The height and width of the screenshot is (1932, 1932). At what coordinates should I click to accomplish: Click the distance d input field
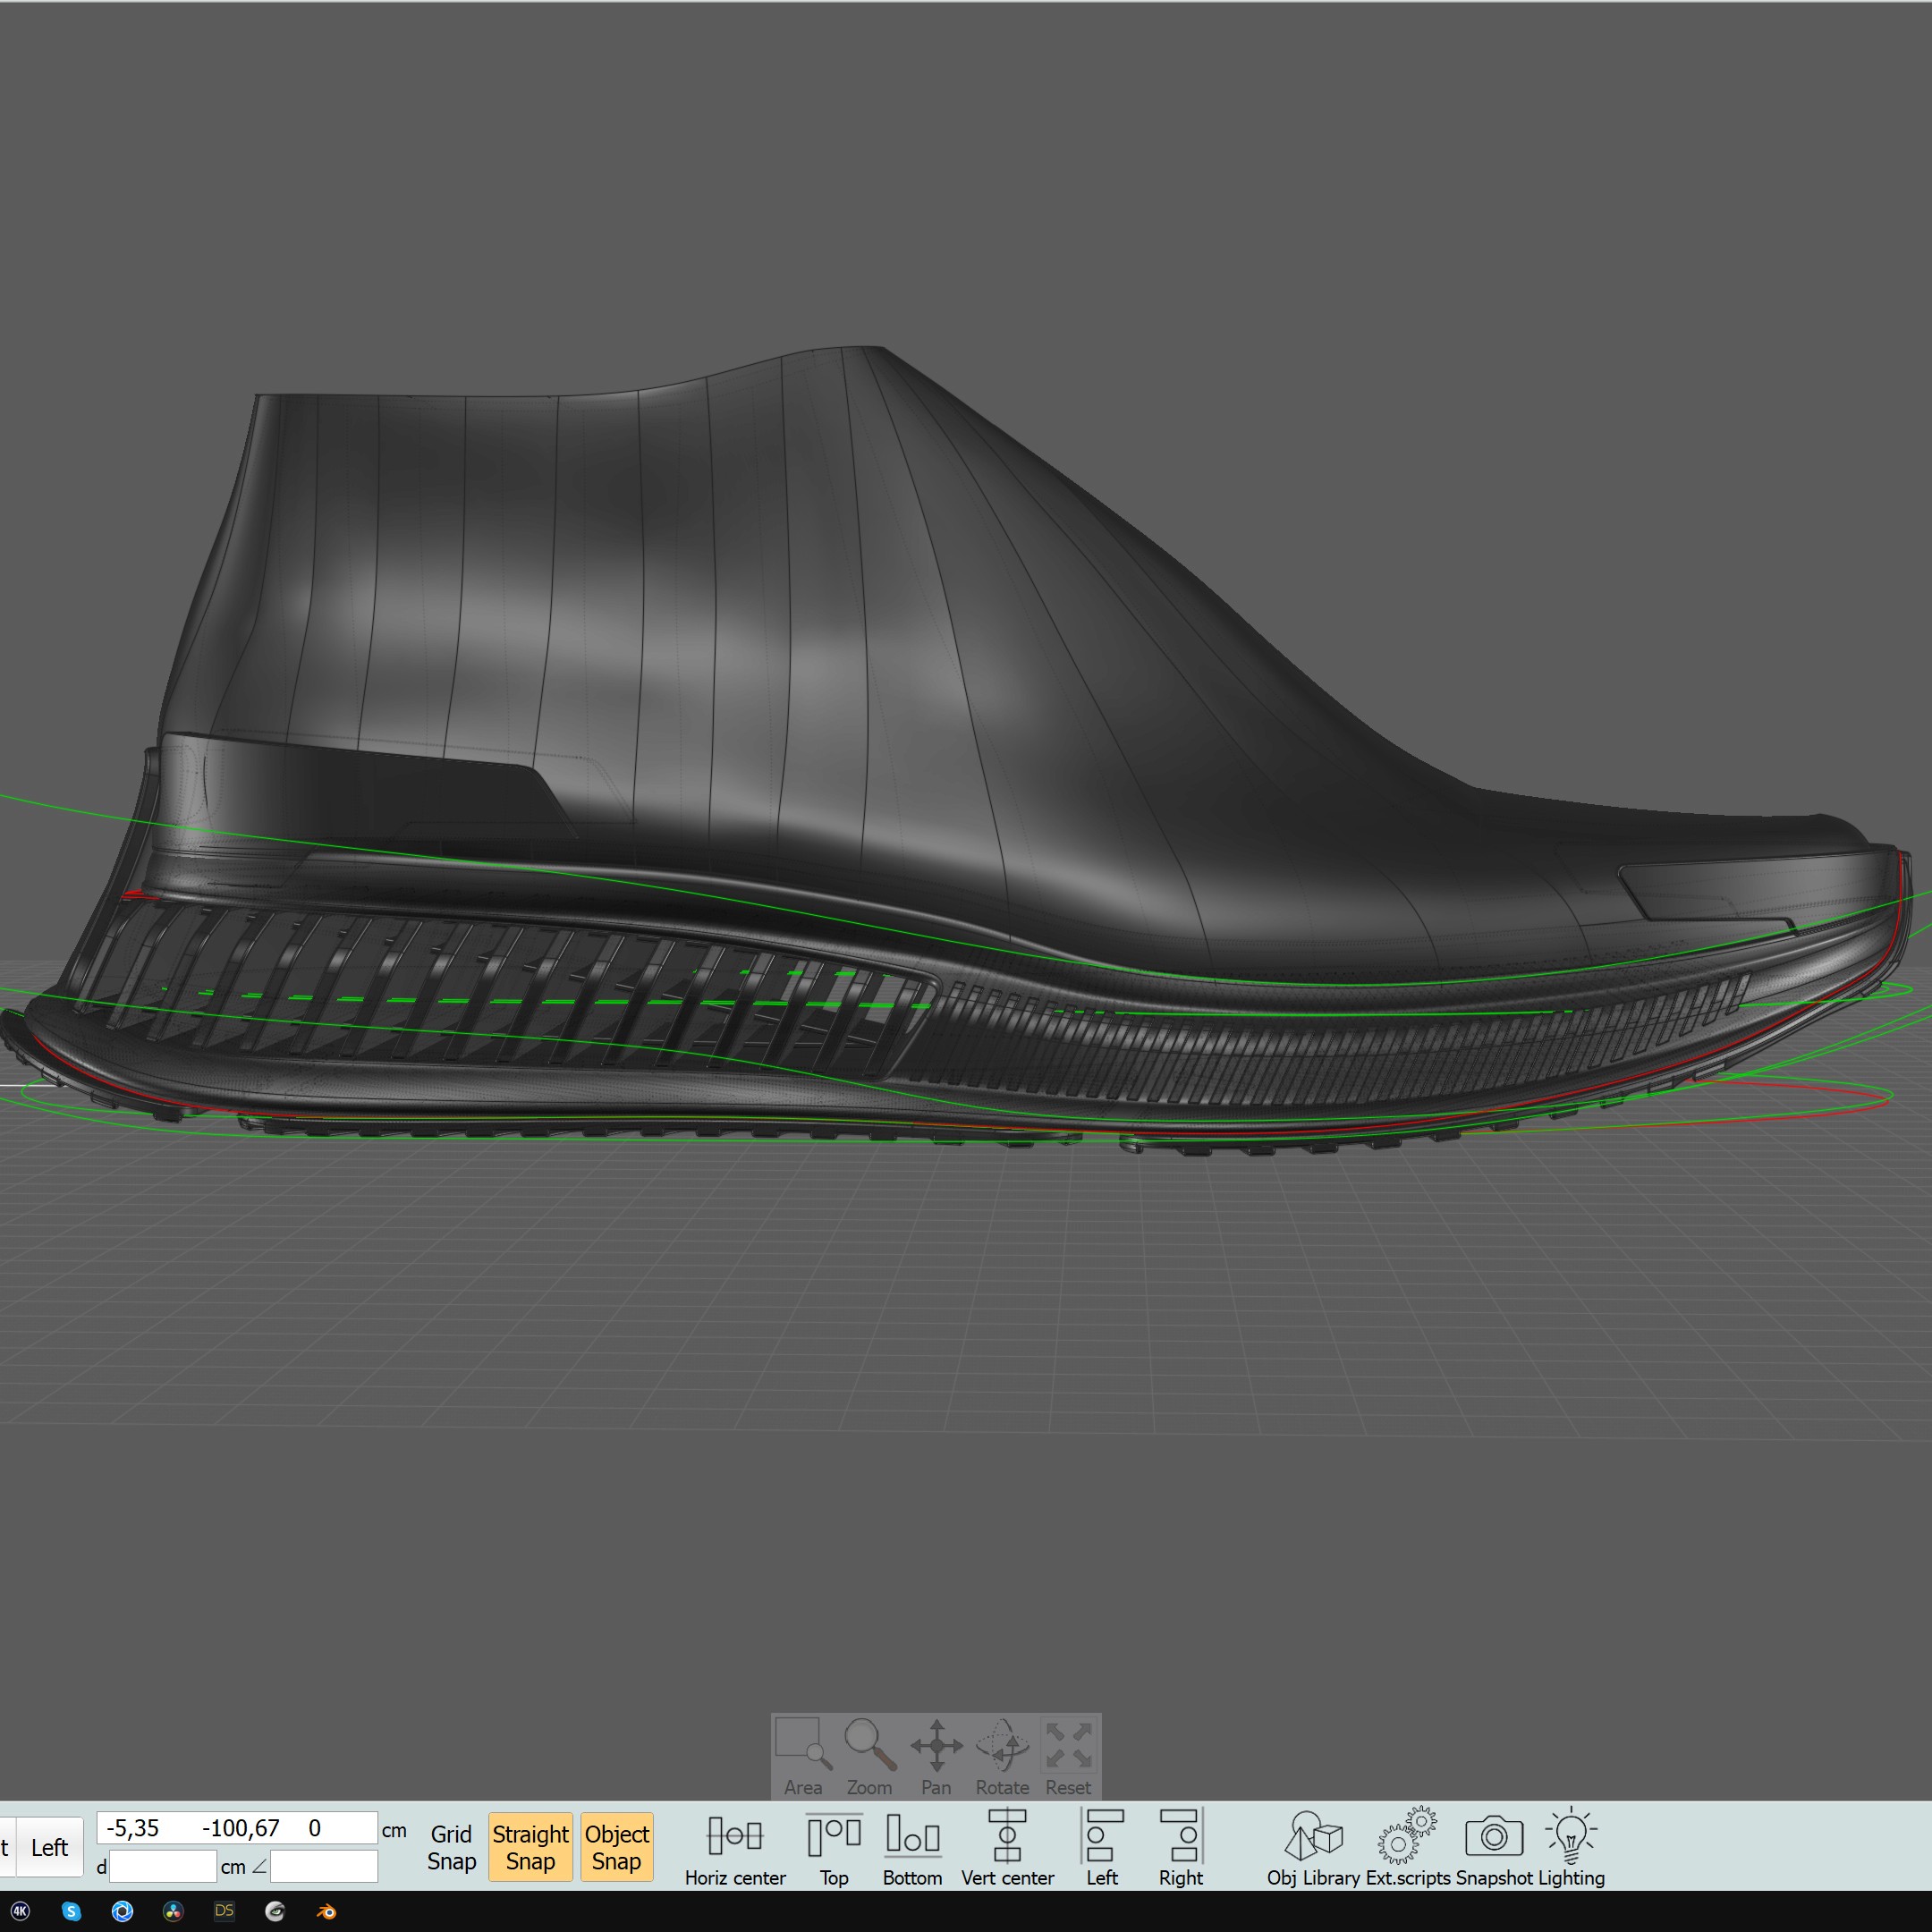tap(162, 1866)
